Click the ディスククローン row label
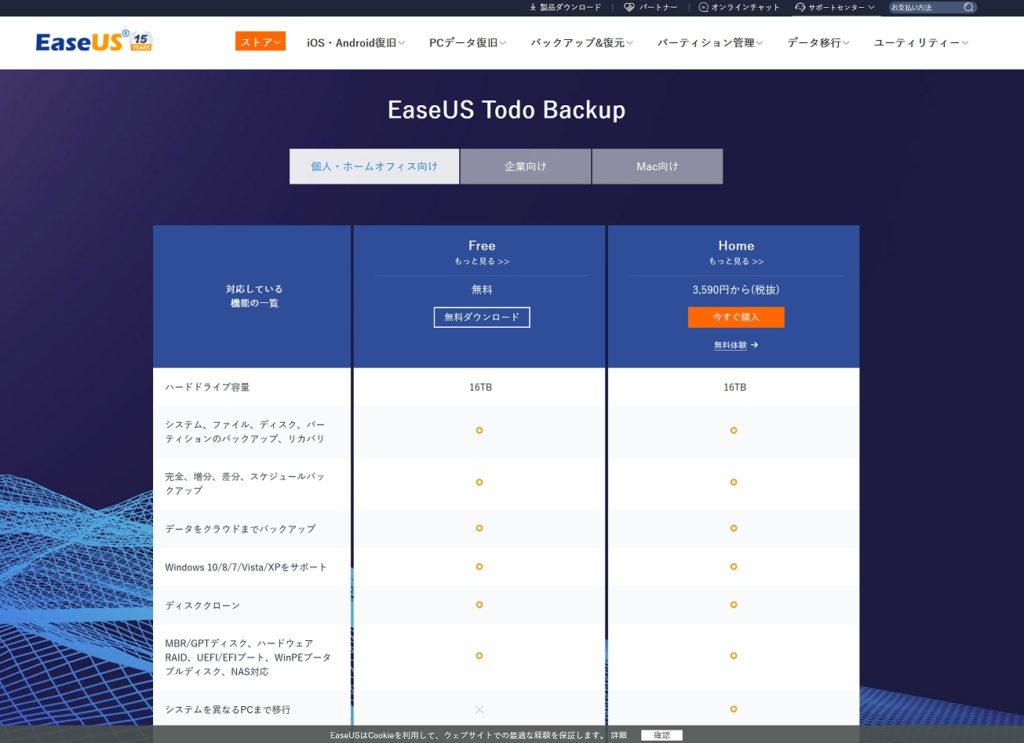Screen dimensions: 1024x743 pos(202,605)
